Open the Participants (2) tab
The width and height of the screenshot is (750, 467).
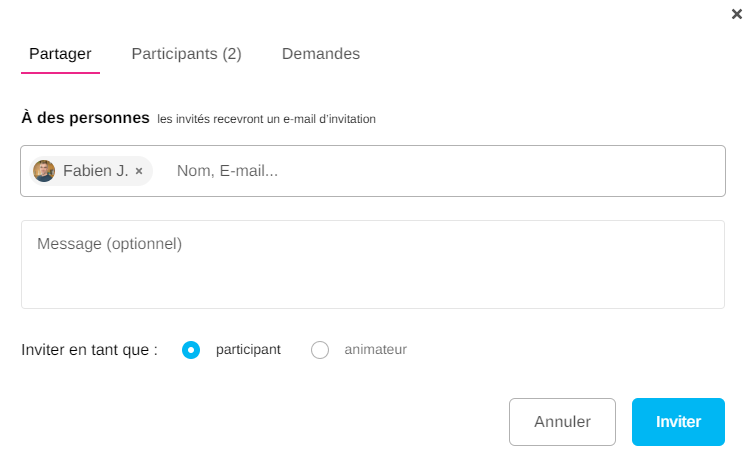pyautogui.click(x=186, y=54)
